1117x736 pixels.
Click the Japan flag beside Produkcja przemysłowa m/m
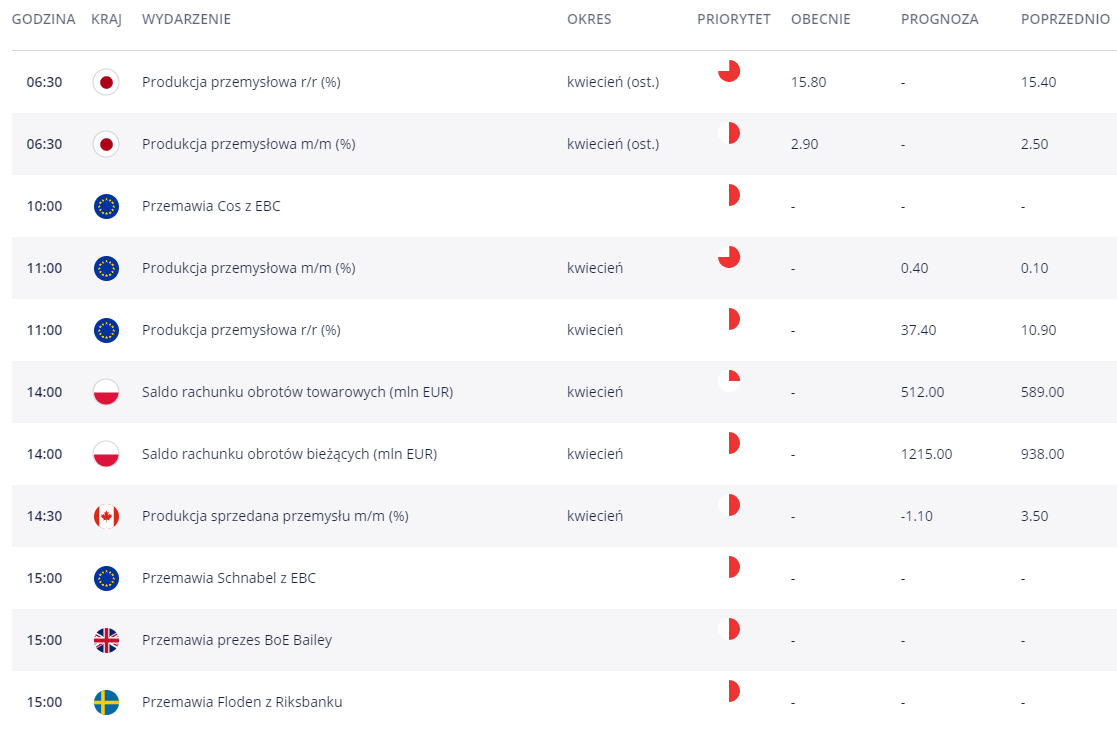(106, 144)
